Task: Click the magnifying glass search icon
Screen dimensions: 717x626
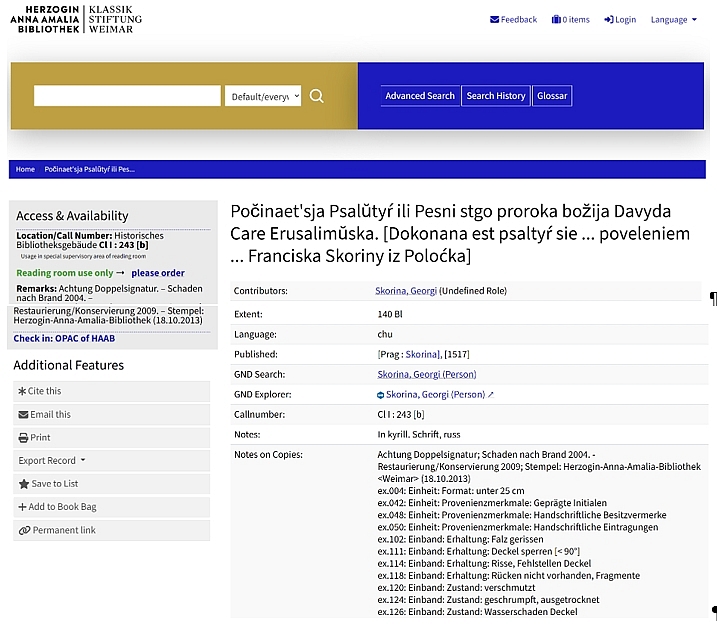Action: click(317, 96)
